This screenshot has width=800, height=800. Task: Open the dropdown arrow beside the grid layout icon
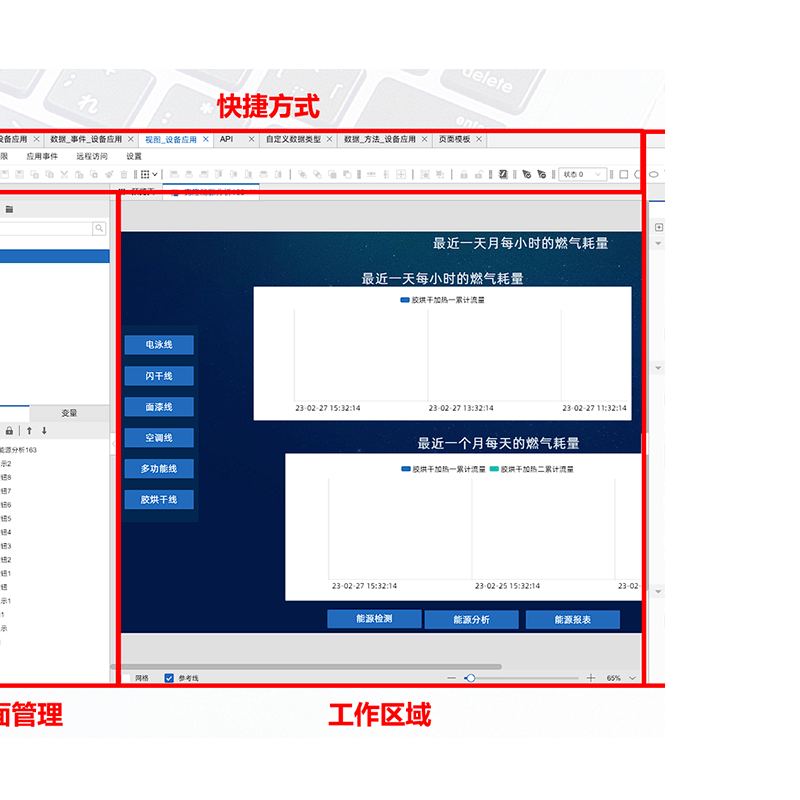tap(155, 174)
